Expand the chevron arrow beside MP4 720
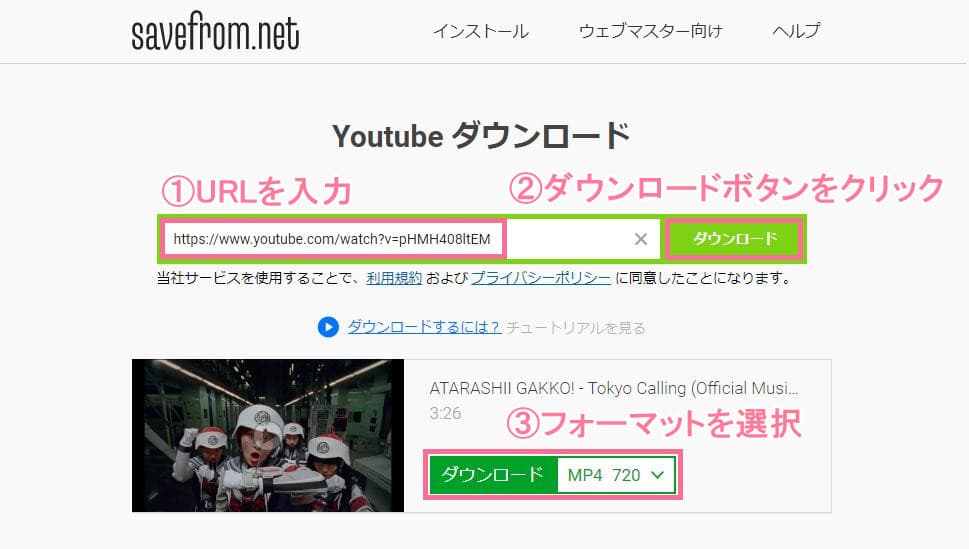Viewport: 969px width, 549px height. (x=658, y=475)
